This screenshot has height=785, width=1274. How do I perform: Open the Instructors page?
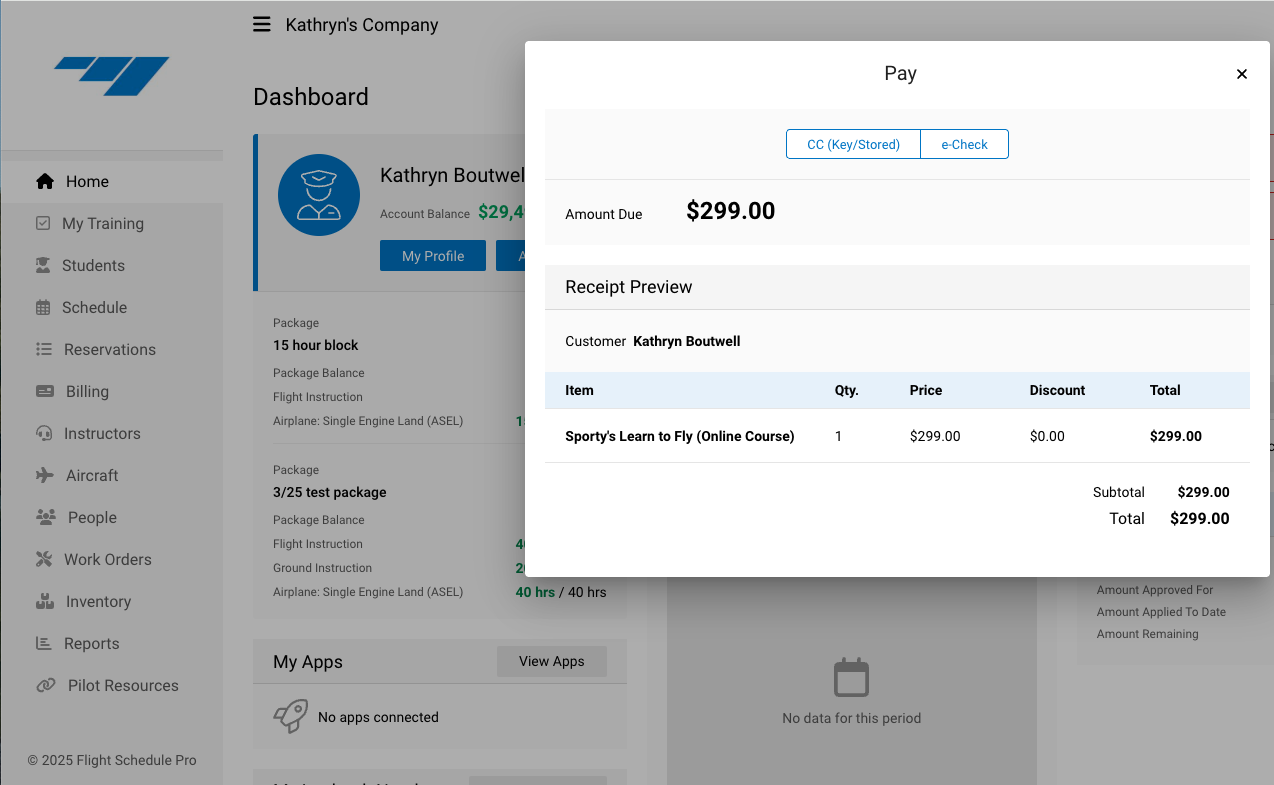pos(112,433)
